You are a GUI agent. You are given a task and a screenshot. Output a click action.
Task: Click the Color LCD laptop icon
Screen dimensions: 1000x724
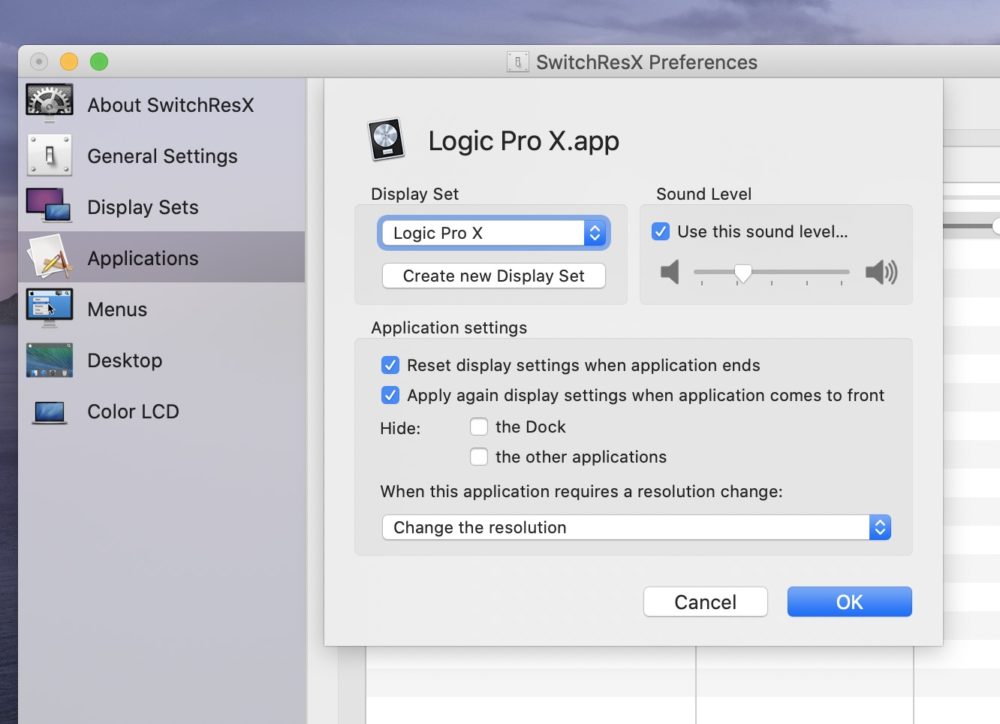coord(49,412)
